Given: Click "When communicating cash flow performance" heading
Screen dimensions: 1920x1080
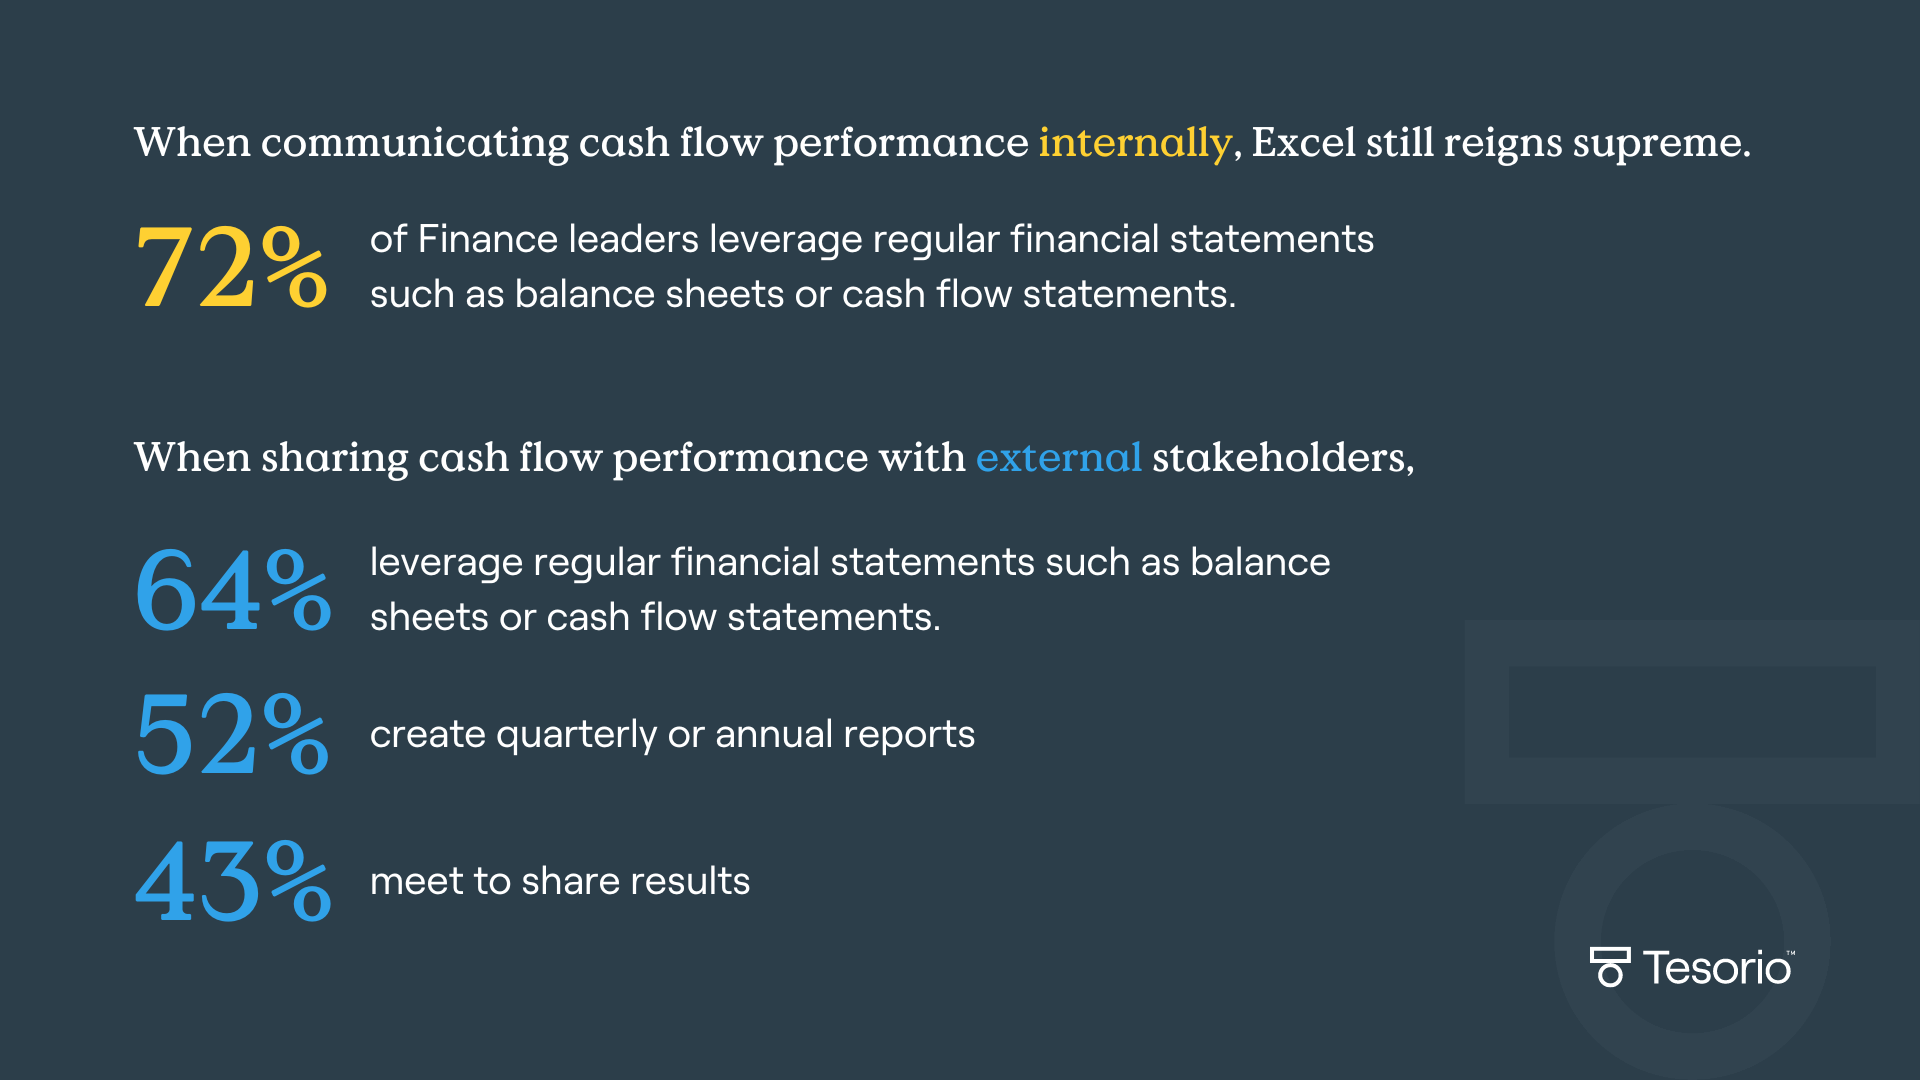Looking at the screenshot, I should (x=580, y=143).
